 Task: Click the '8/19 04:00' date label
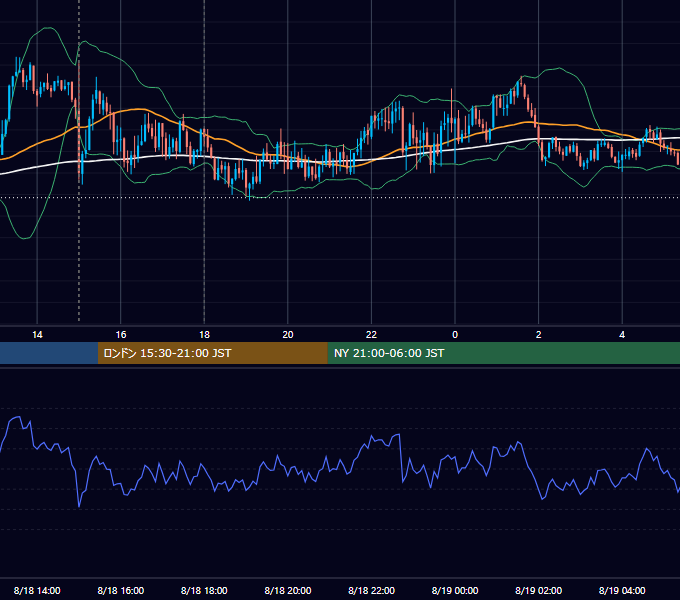tap(622, 590)
